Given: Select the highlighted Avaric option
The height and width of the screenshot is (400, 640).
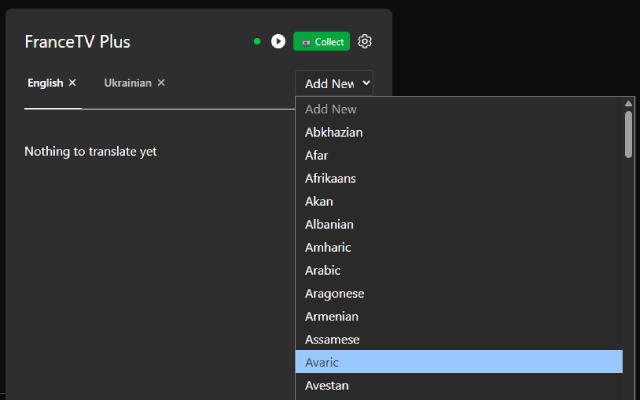Looking at the screenshot, I should [x=459, y=362].
